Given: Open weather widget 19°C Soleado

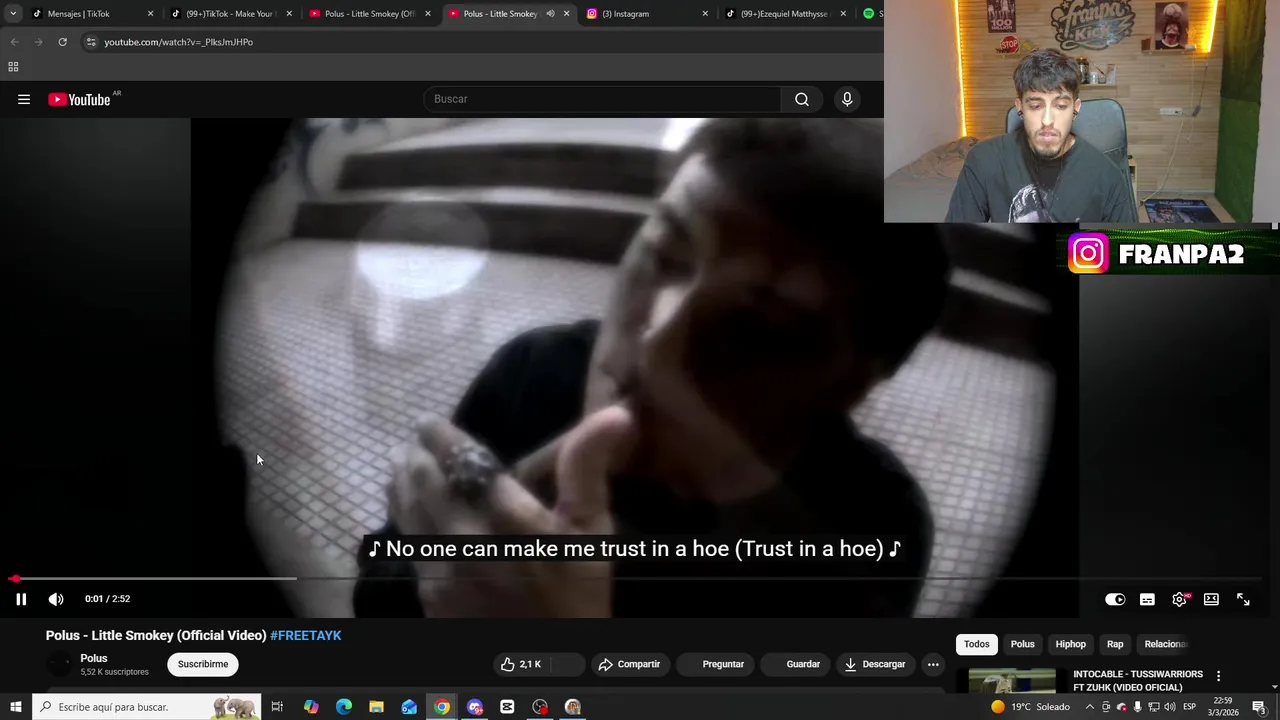Looking at the screenshot, I should point(1030,707).
